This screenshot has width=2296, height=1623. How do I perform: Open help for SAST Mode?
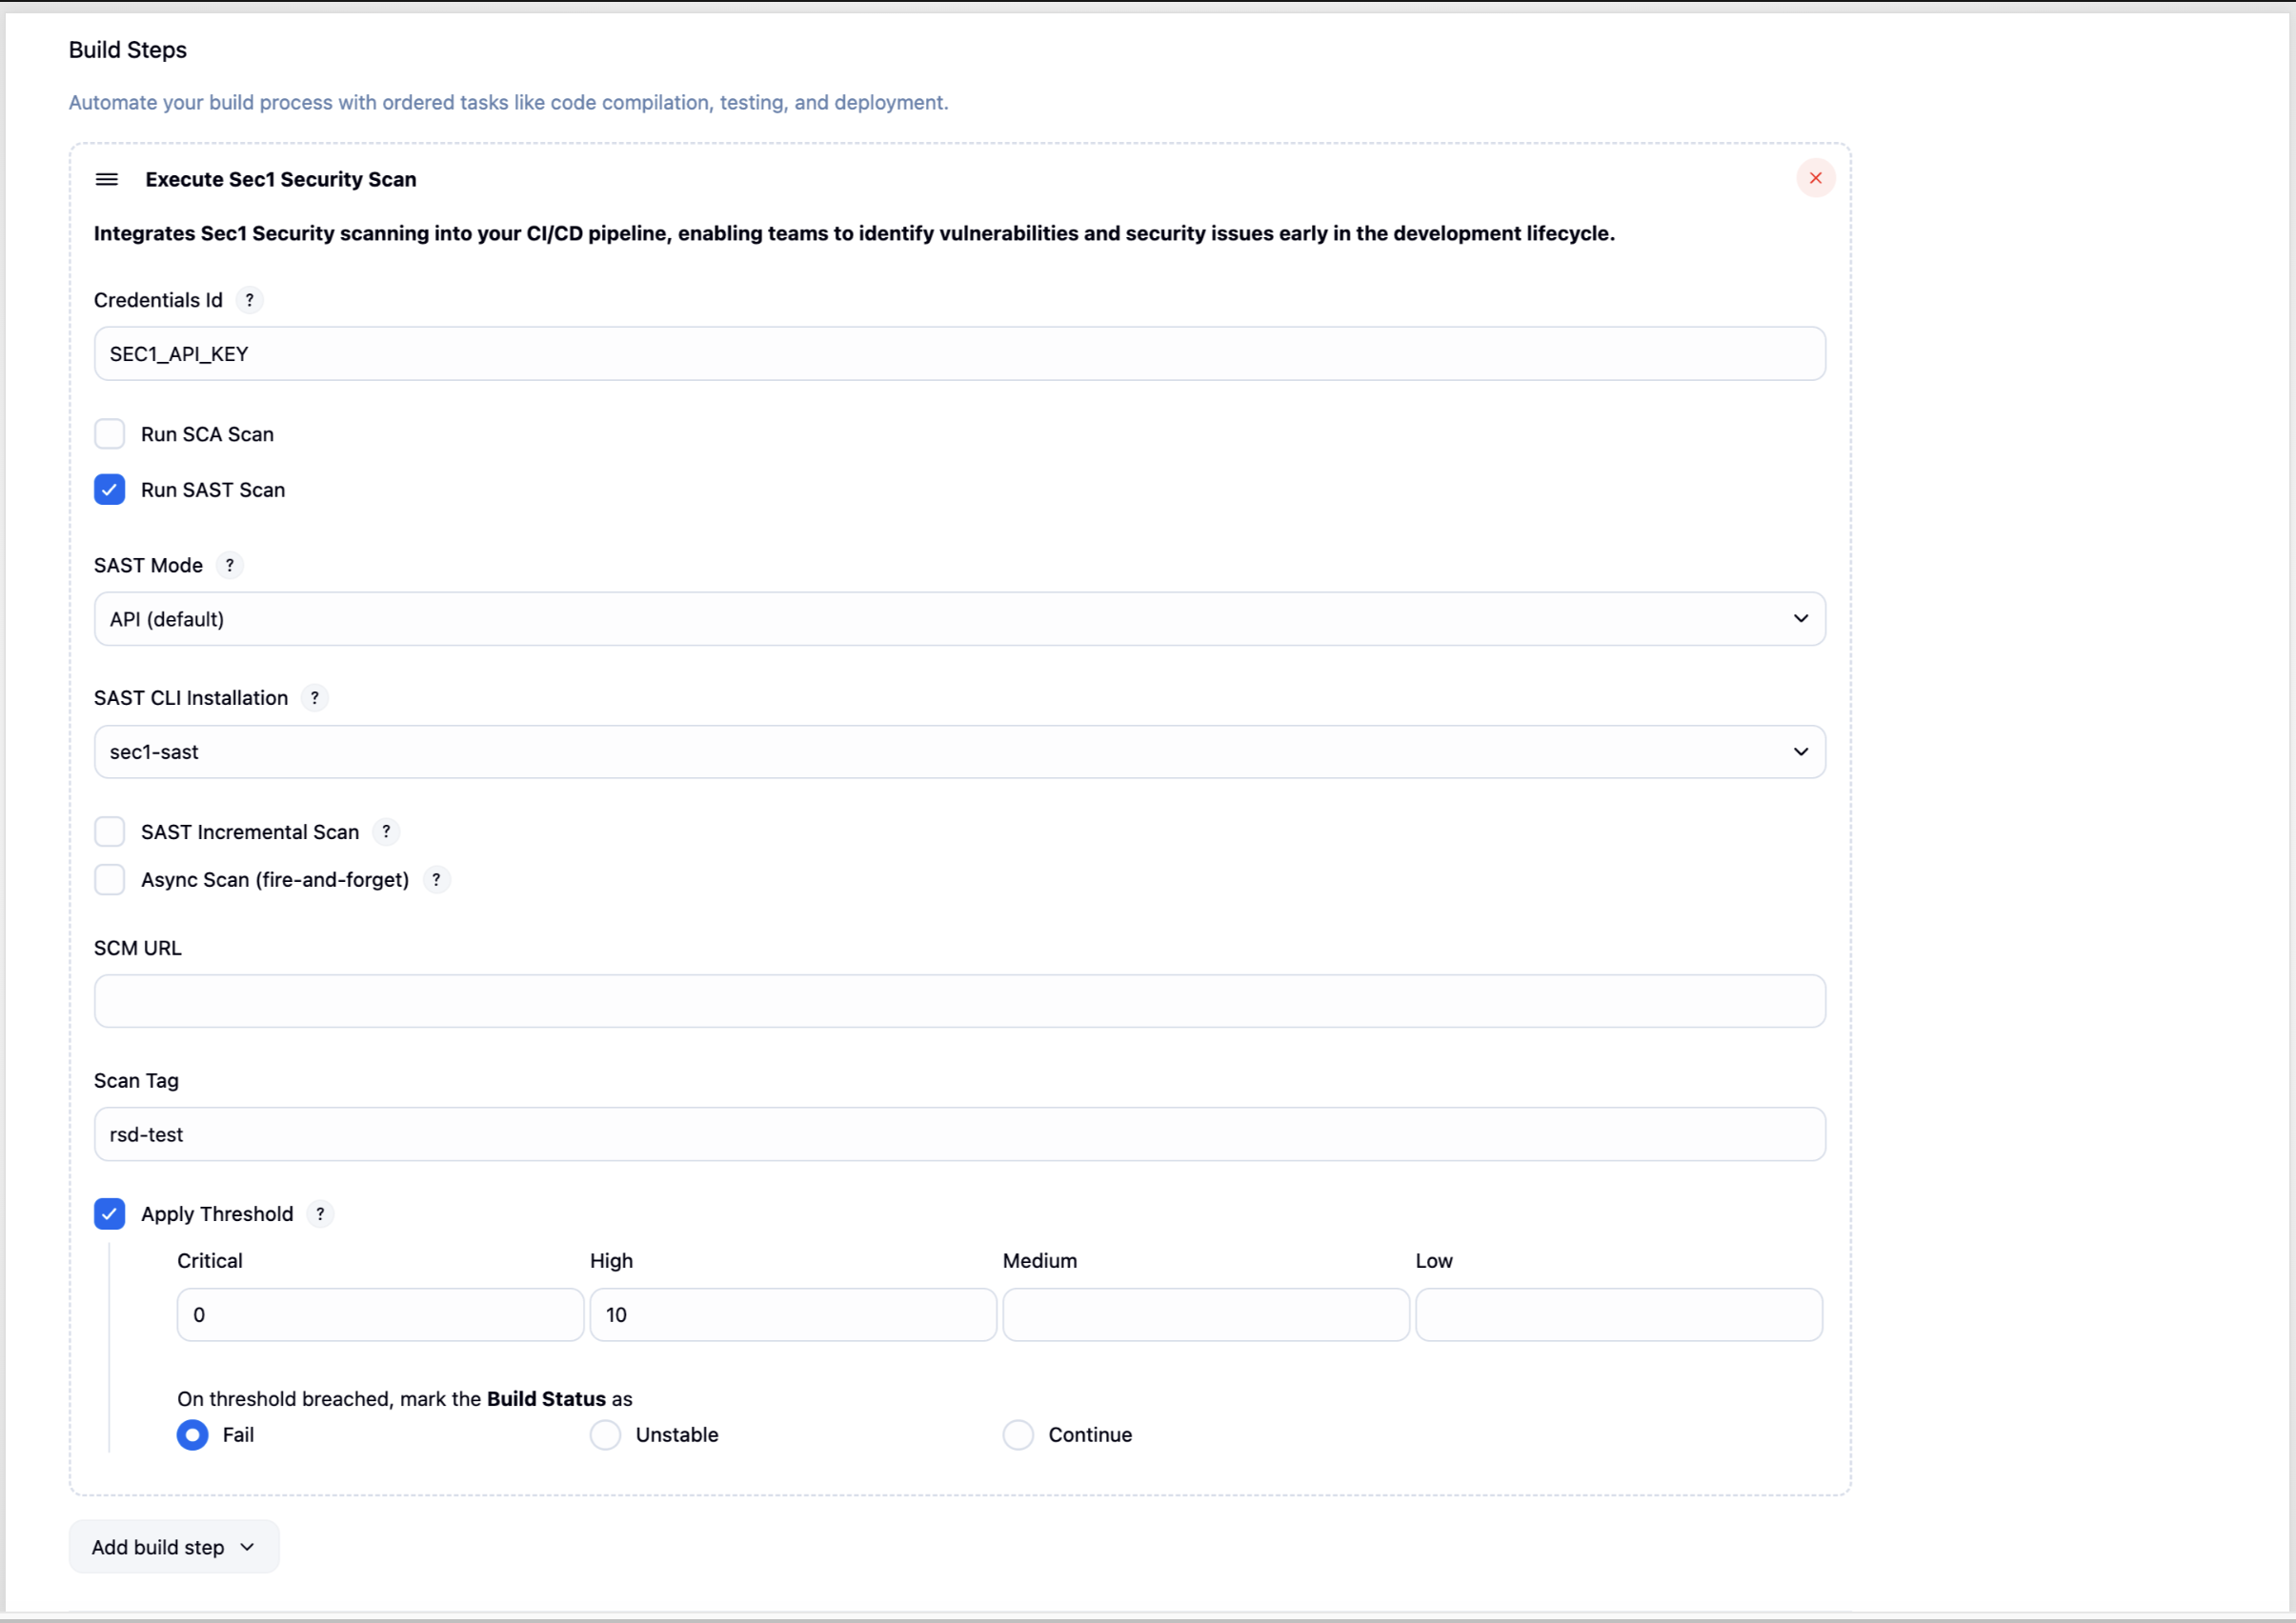(x=230, y=565)
